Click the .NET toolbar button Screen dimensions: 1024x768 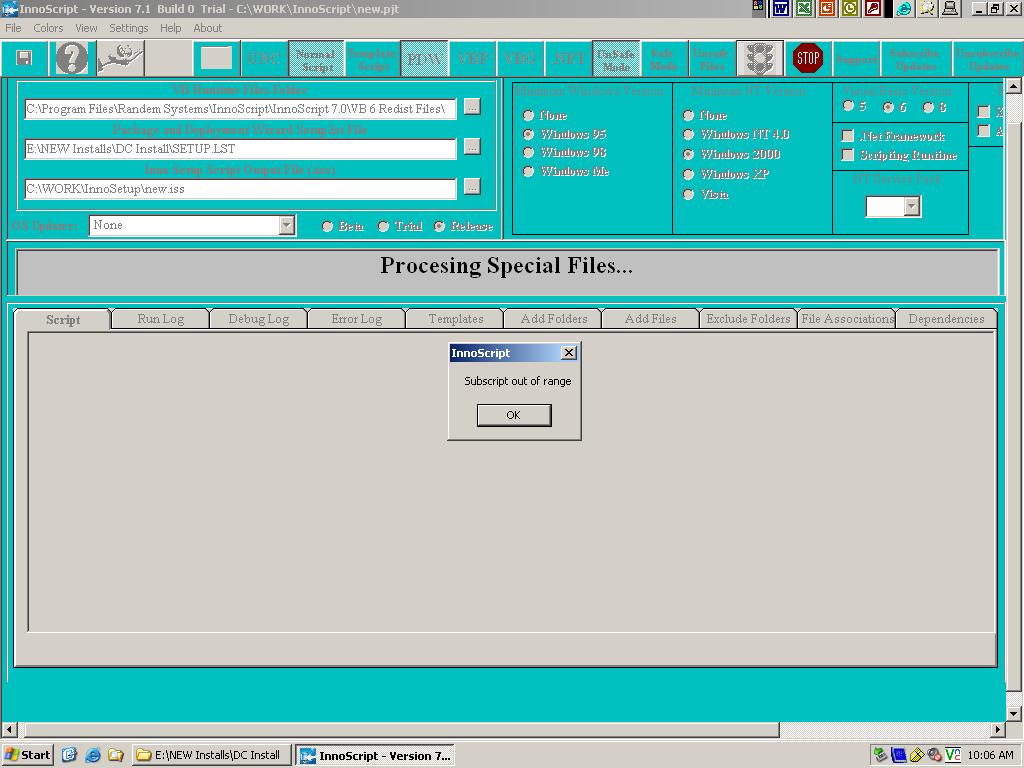[x=568, y=60]
